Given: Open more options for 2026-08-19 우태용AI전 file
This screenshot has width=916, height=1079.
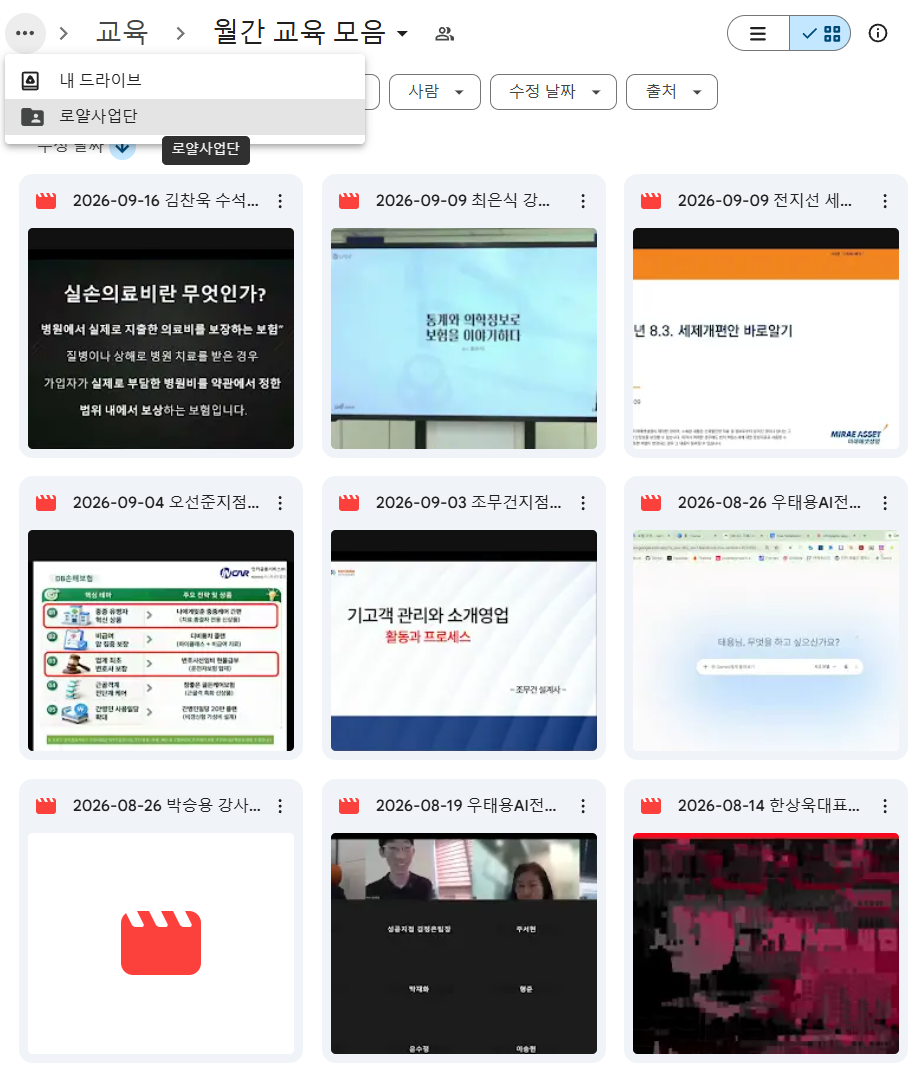Looking at the screenshot, I should [x=583, y=806].
